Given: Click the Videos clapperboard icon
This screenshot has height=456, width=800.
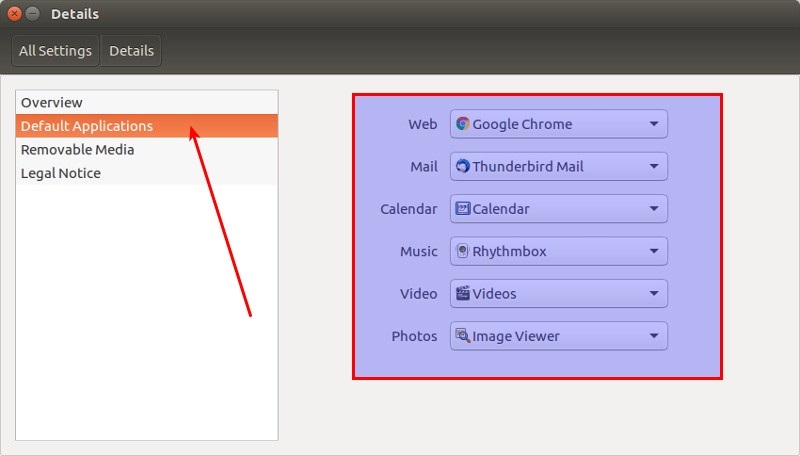Looking at the screenshot, I should pyautogui.click(x=463, y=293).
